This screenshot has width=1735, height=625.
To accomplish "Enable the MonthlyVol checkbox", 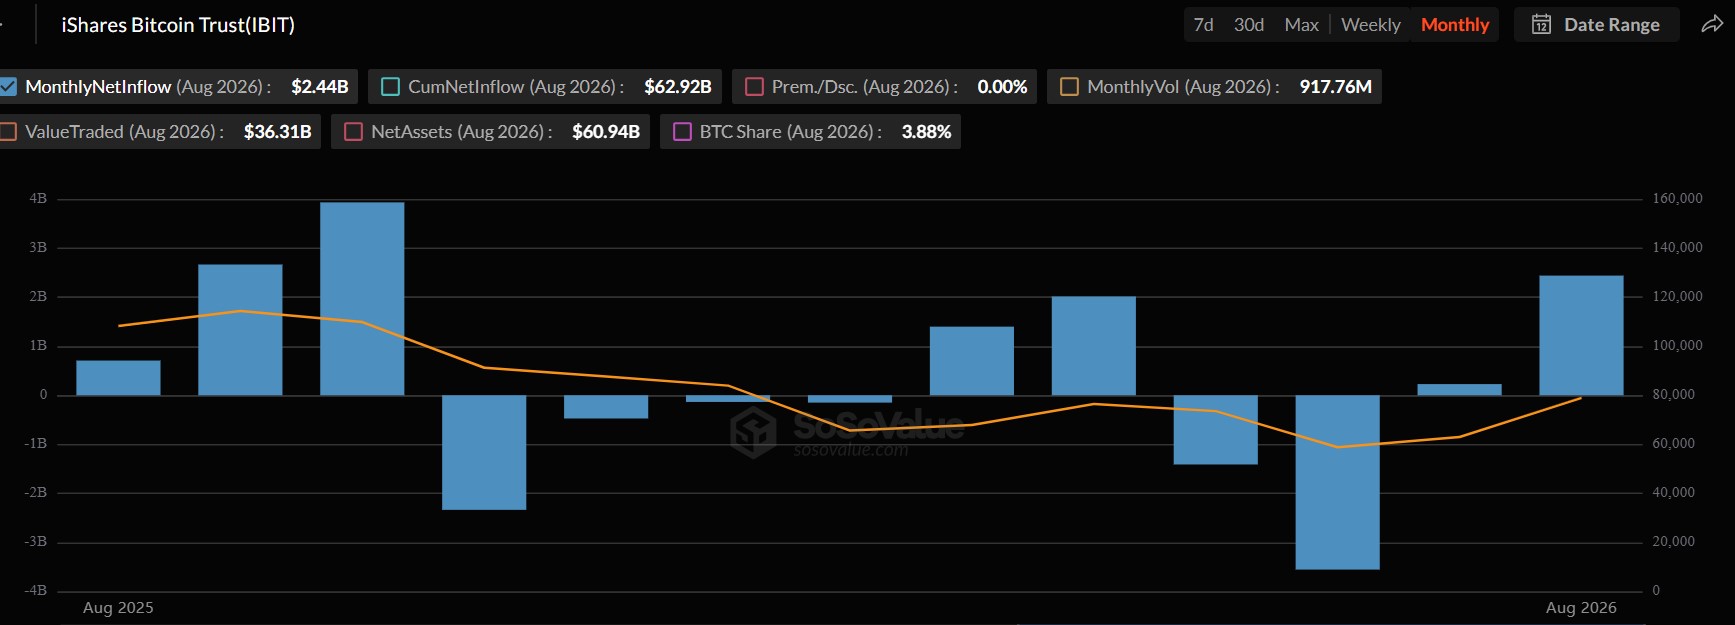I will 1069,87.
